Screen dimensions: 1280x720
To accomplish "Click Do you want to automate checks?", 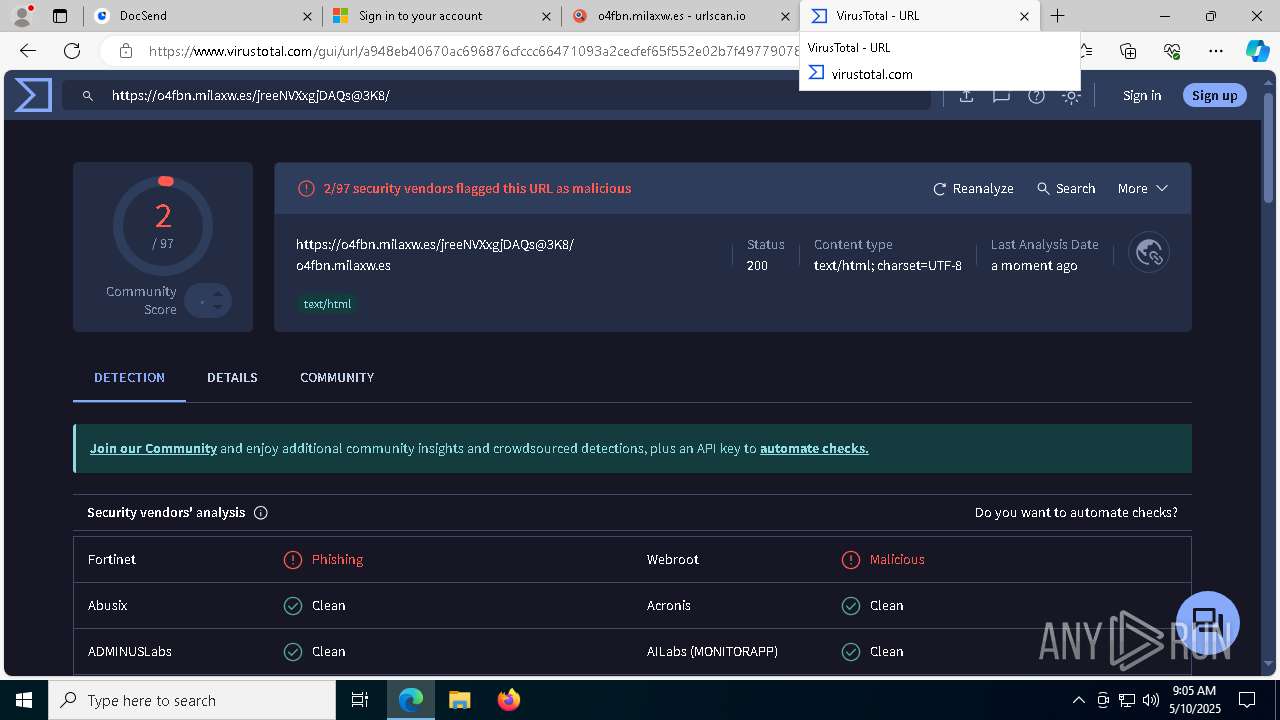I will click(x=1076, y=512).
